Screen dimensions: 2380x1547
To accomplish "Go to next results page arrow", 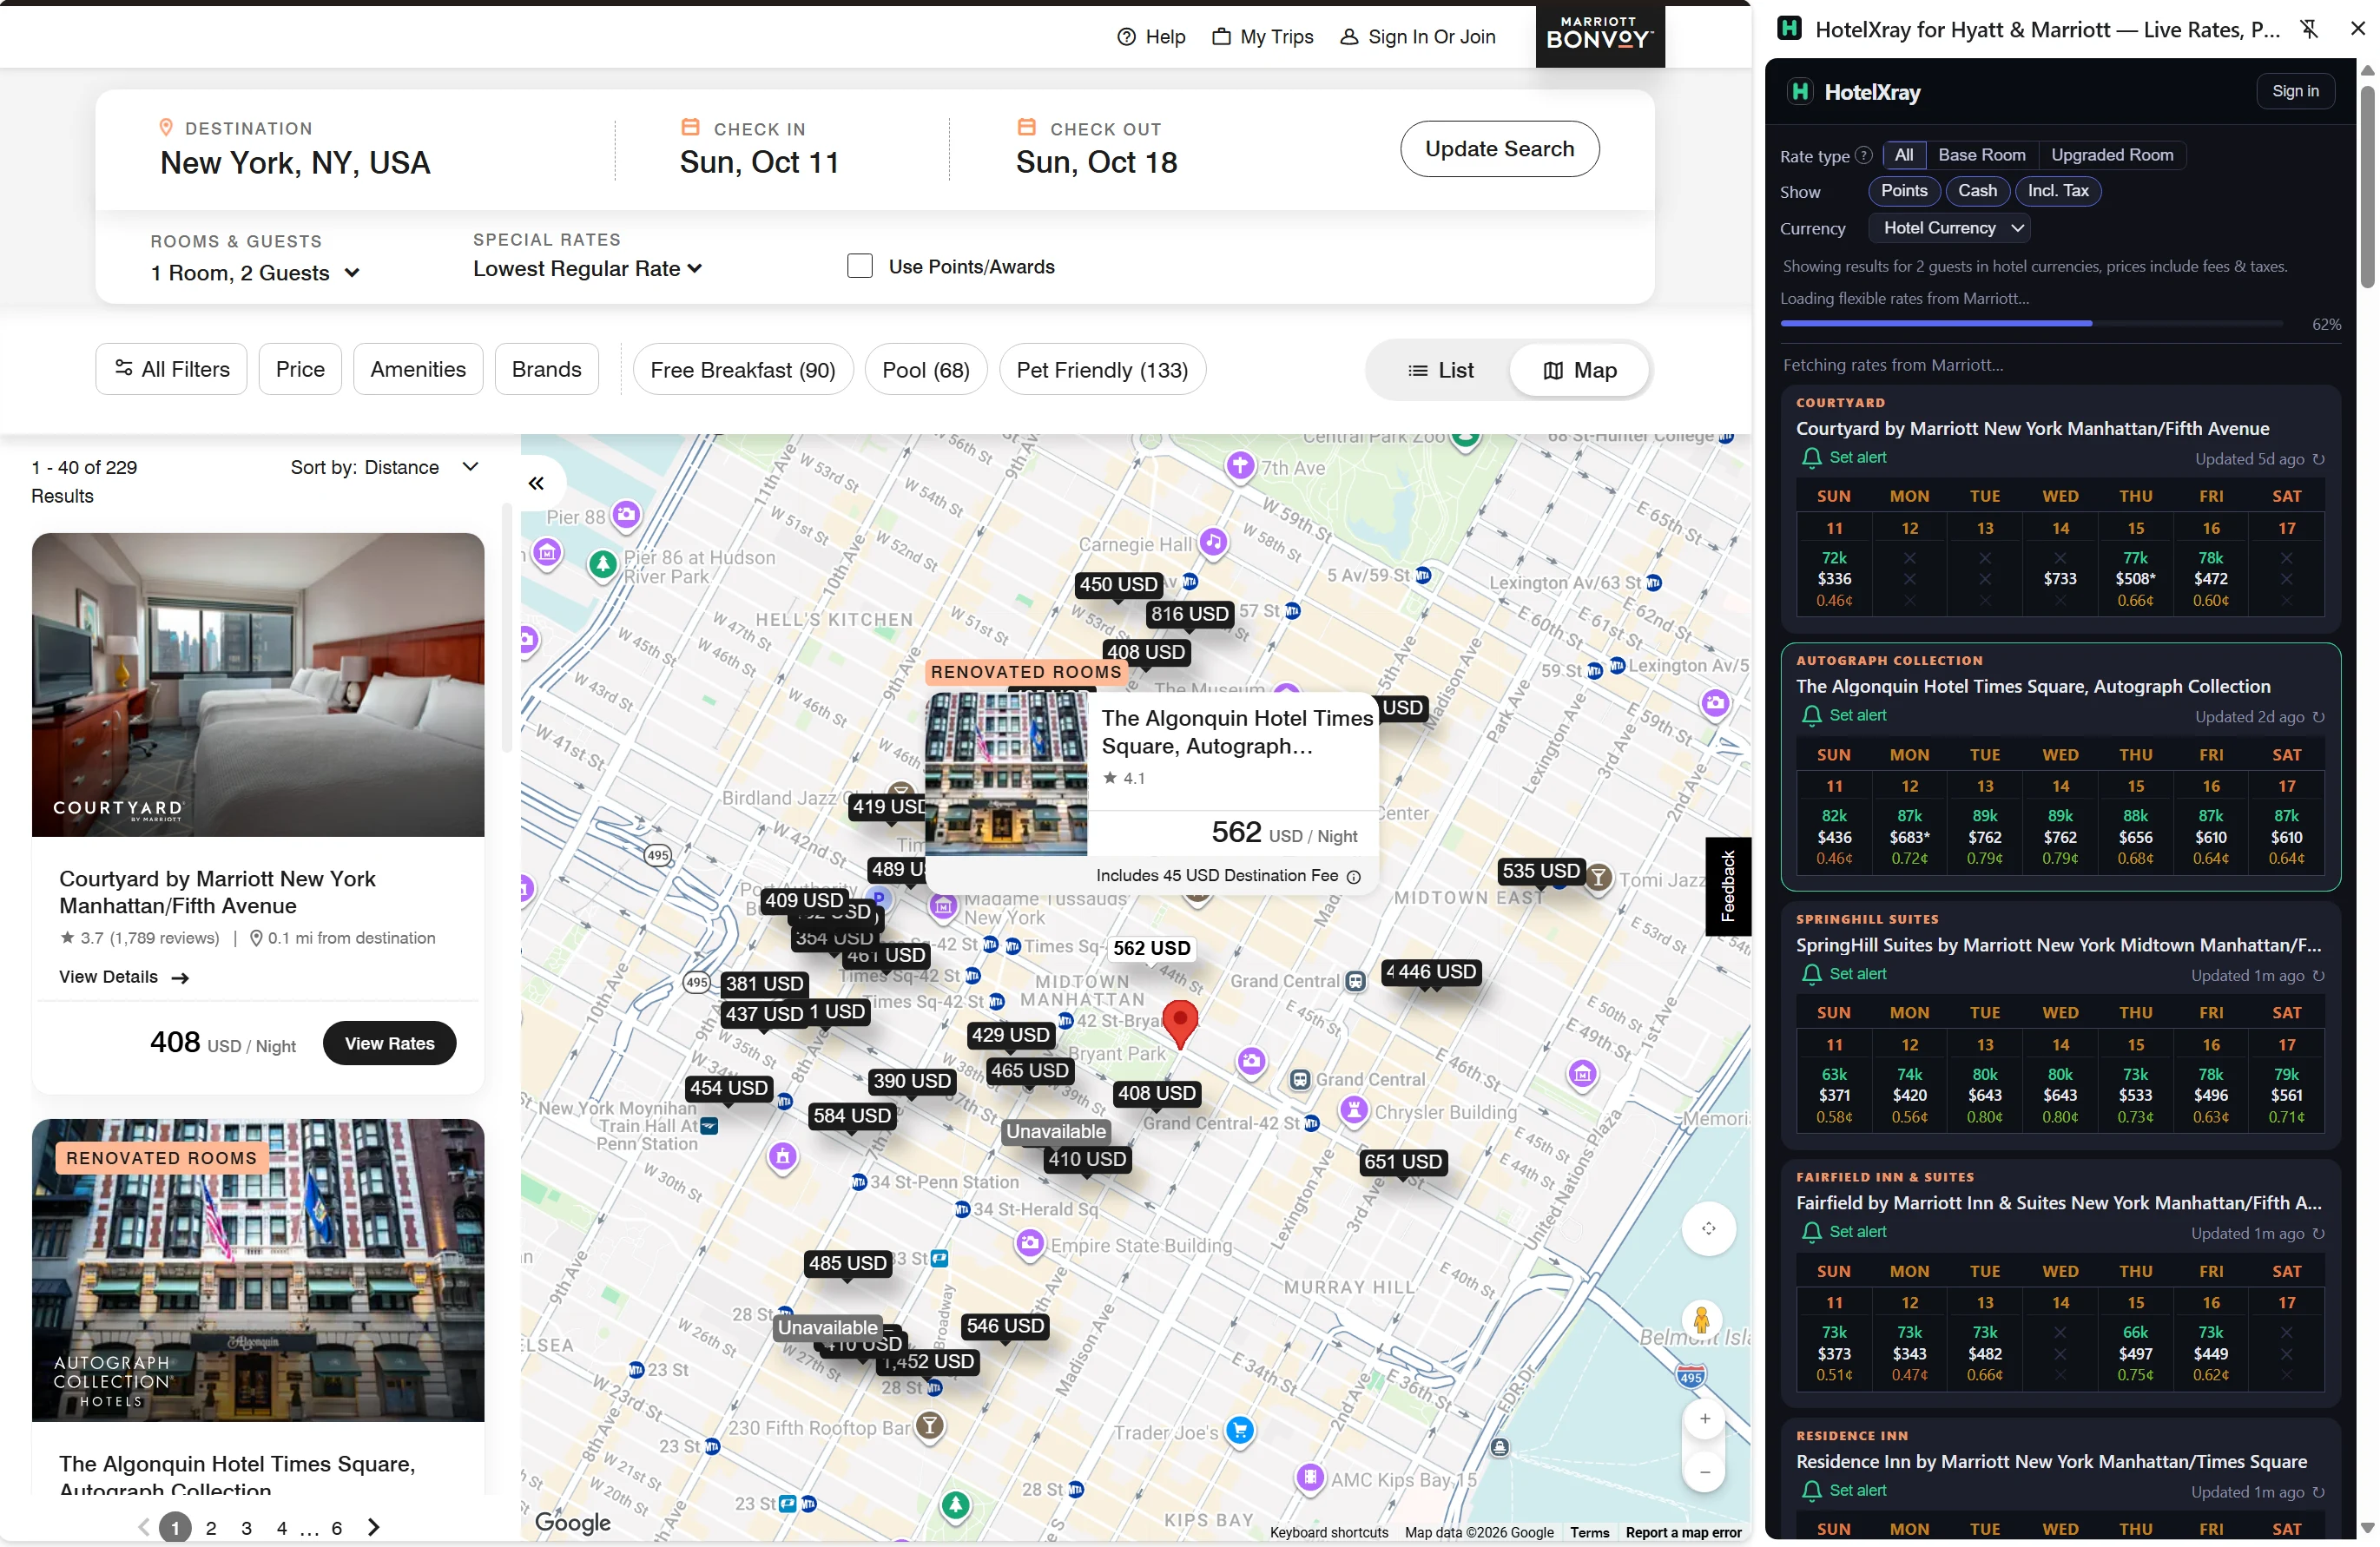I will pyautogui.click(x=373, y=1527).
